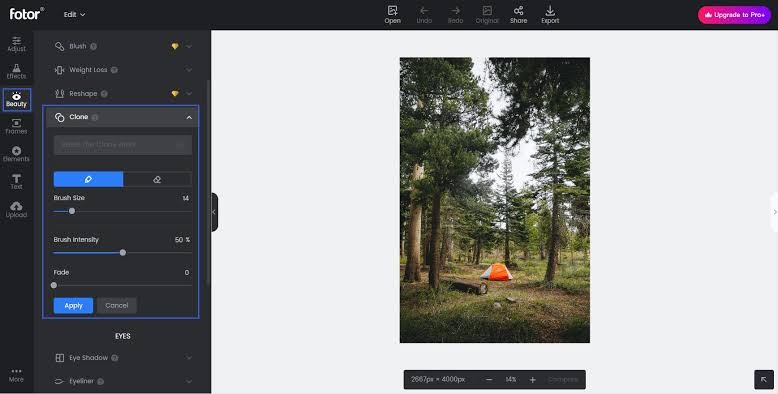The height and width of the screenshot is (394, 778).
Task: Click the 14% zoom level value
Action: (511, 380)
